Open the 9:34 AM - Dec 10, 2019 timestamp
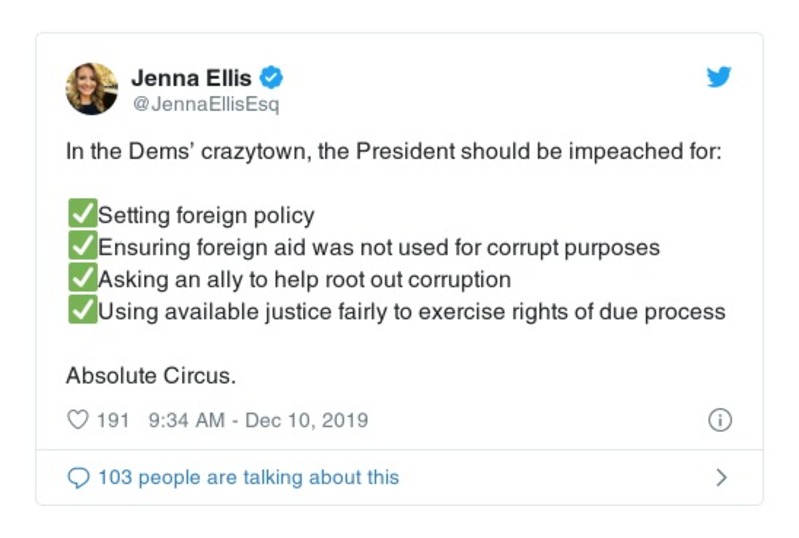Image resolution: width=799 pixels, height=538 pixels. point(258,420)
